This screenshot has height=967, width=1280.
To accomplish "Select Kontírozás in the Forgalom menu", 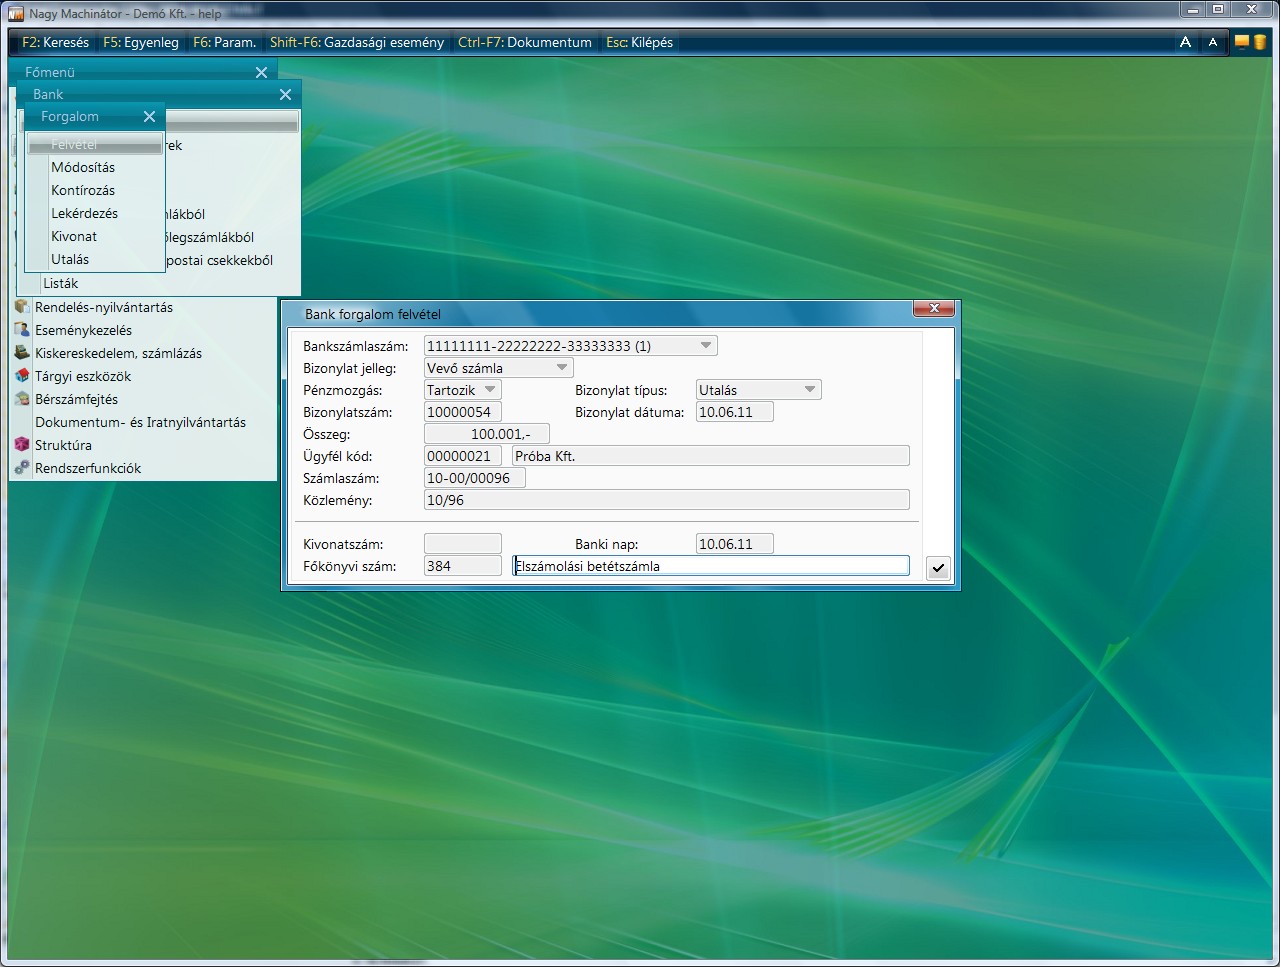I will (x=83, y=190).
